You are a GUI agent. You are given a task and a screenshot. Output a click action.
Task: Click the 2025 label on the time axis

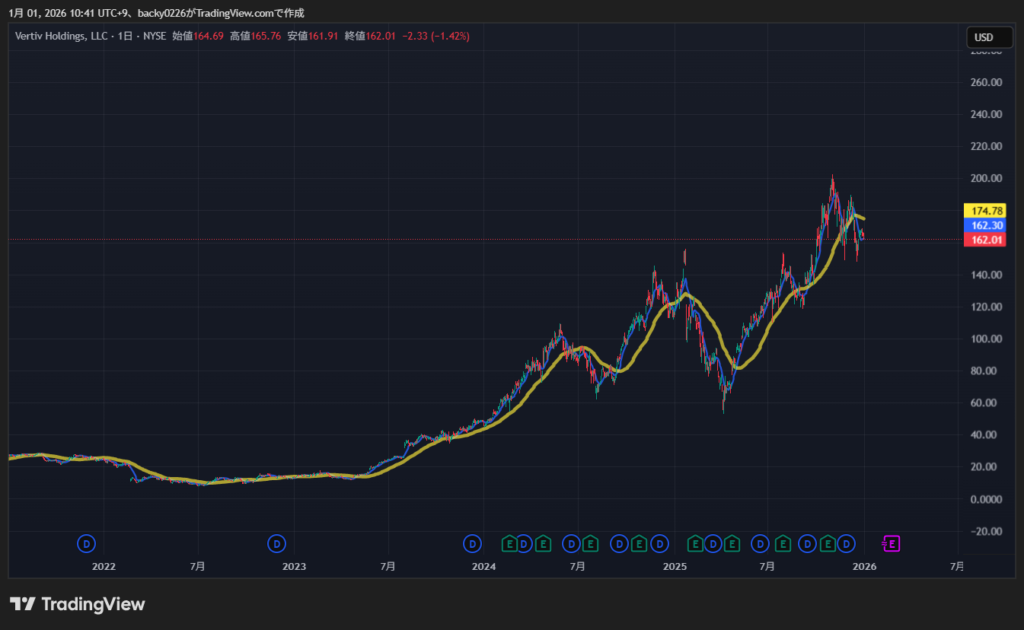coord(675,566)
